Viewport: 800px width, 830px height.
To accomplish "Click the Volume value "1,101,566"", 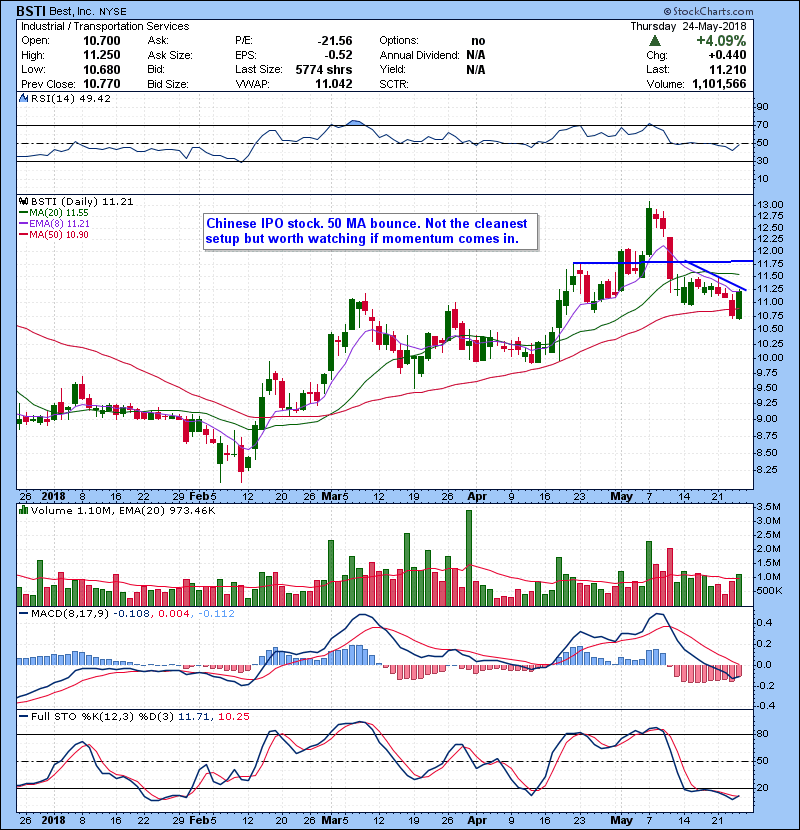I will pos(719,84).
